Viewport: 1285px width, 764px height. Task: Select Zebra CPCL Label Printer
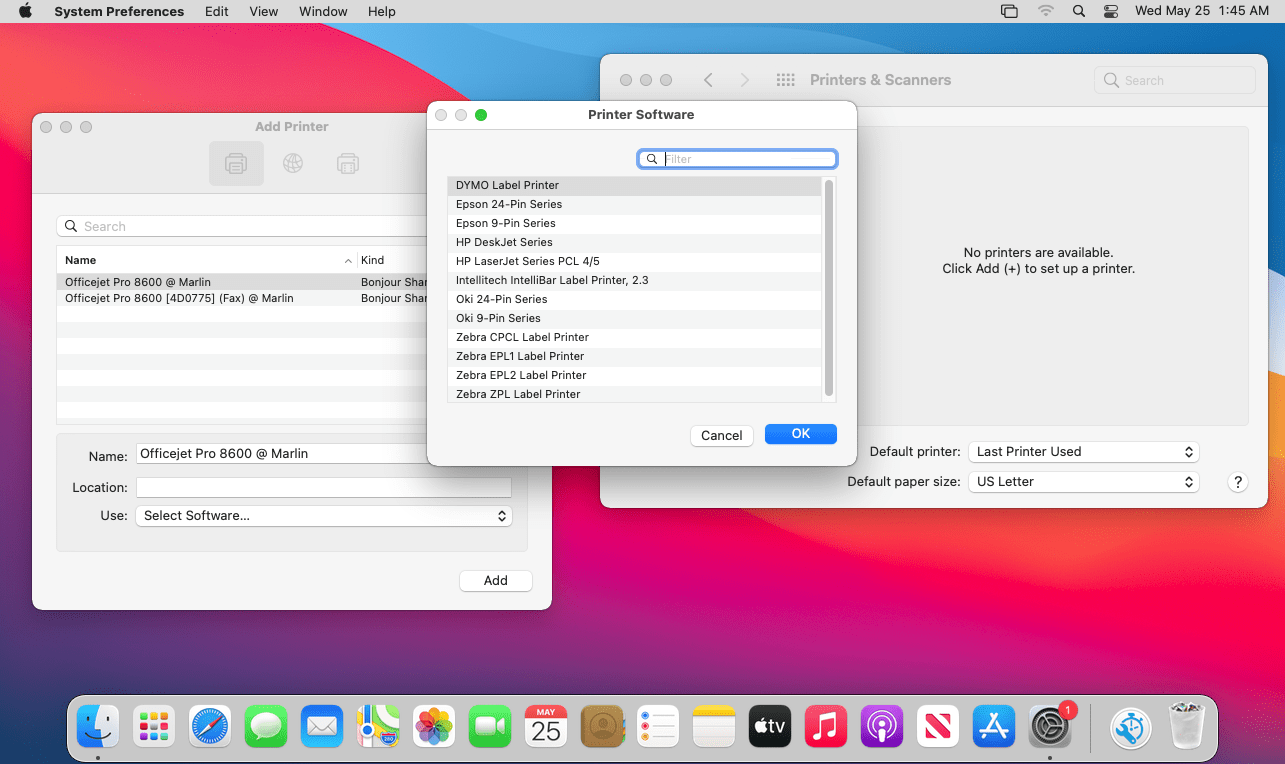pyautogui.click(x=634, y=337)
